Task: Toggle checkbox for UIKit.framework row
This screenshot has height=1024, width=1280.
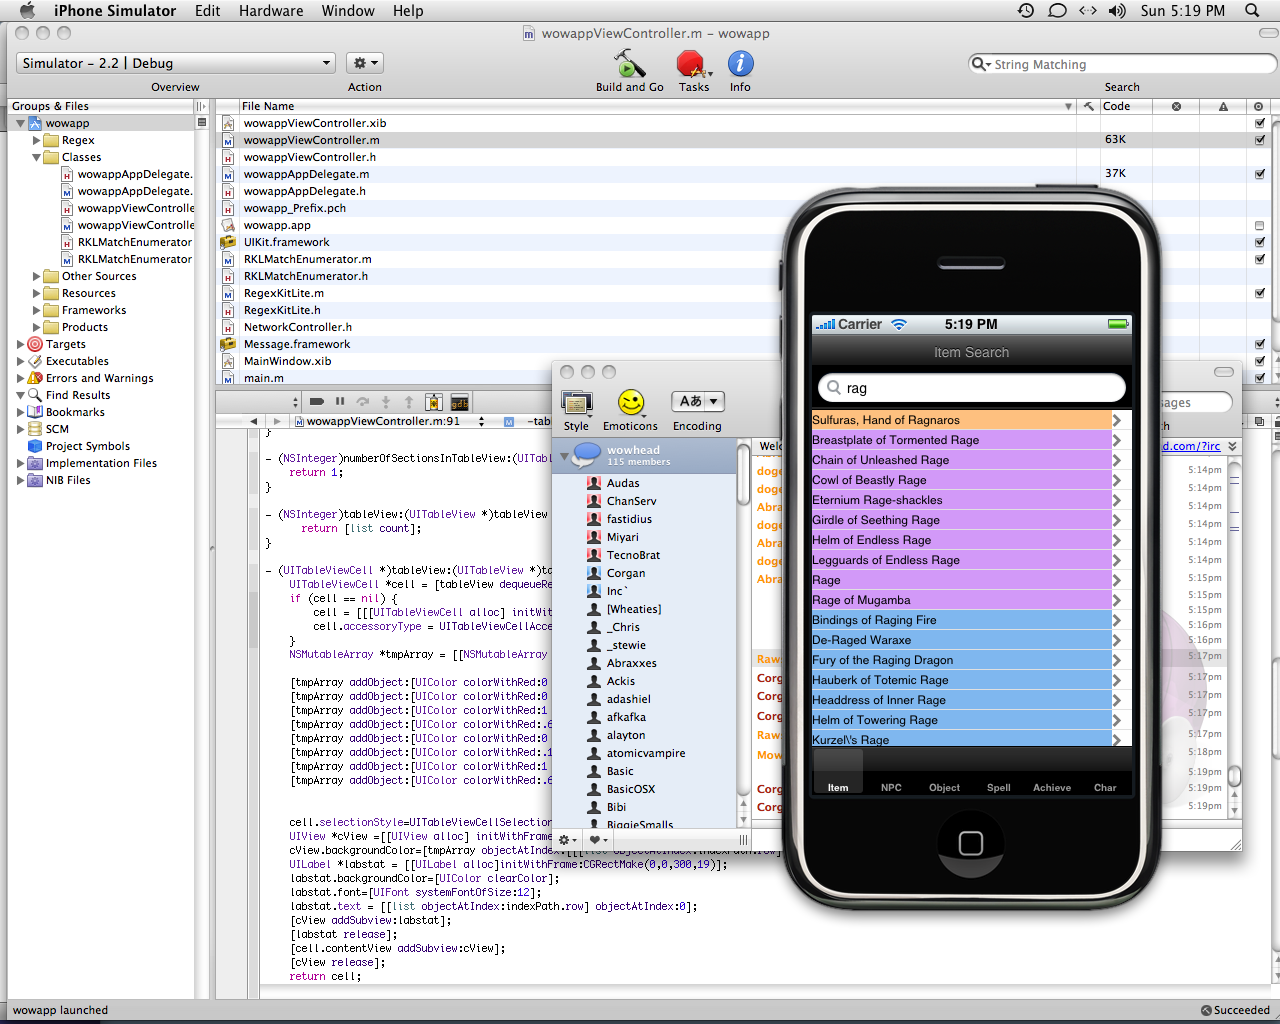Action: pos(1259,242)
